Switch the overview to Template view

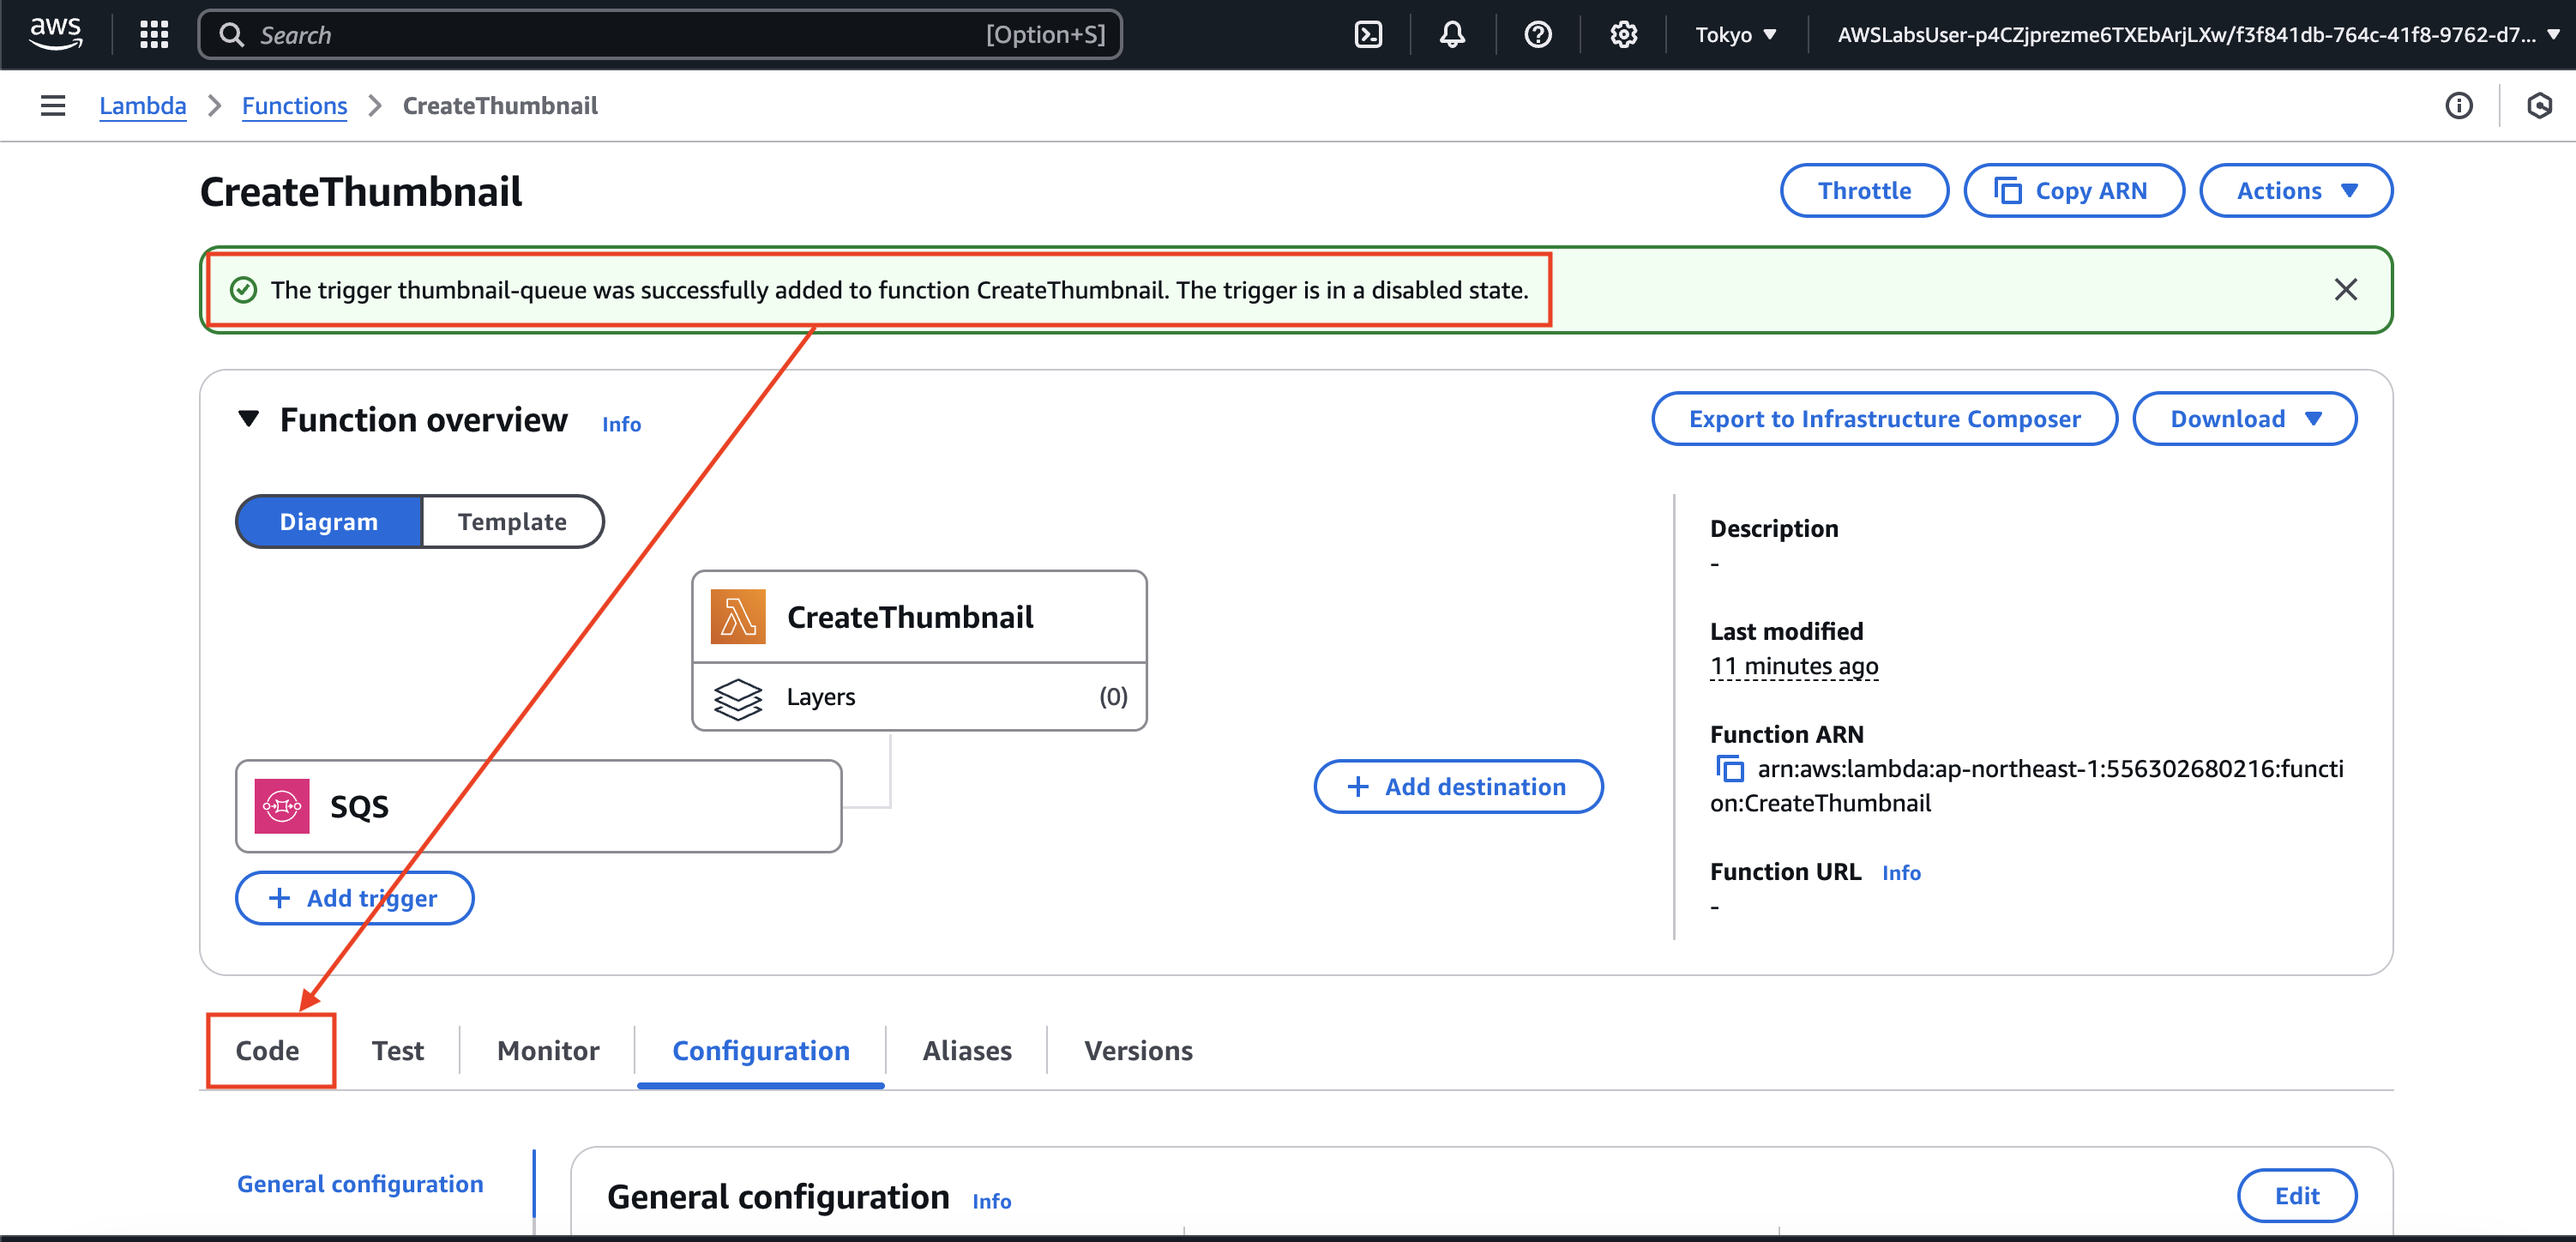(x=512, y=522)
